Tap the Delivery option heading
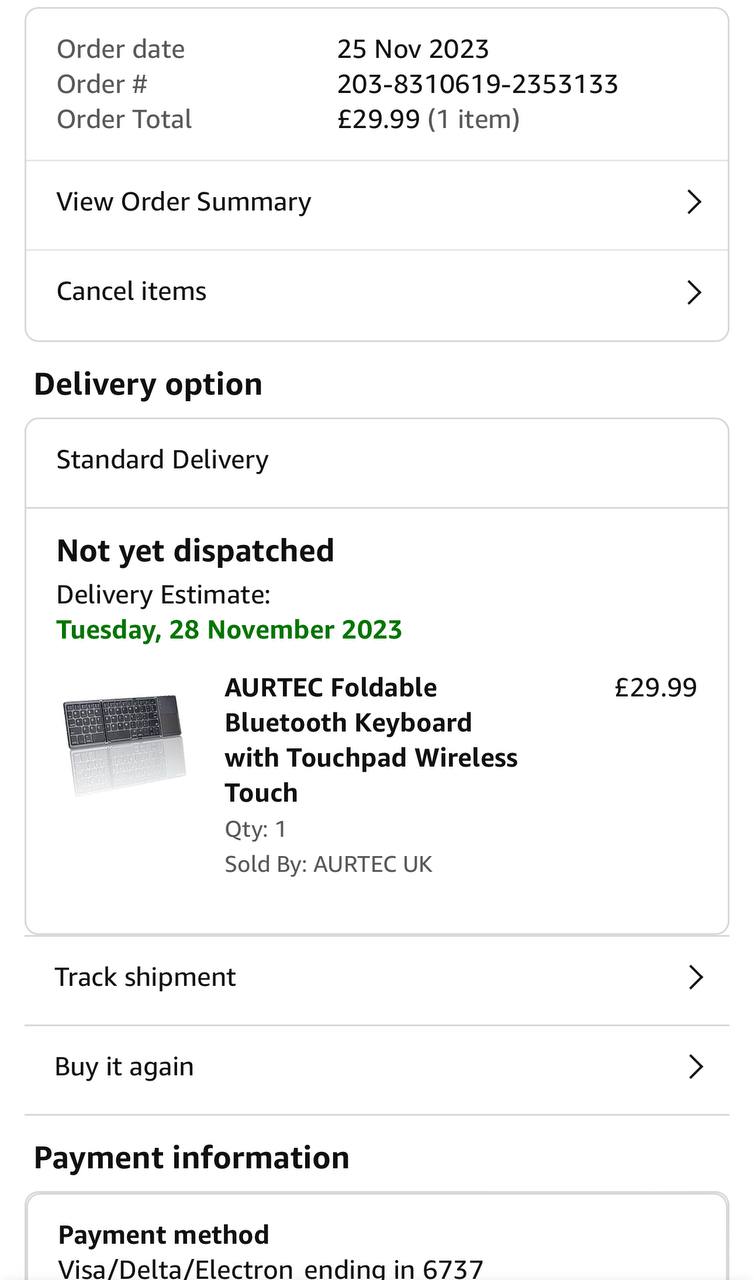 [x=148, y=385]
